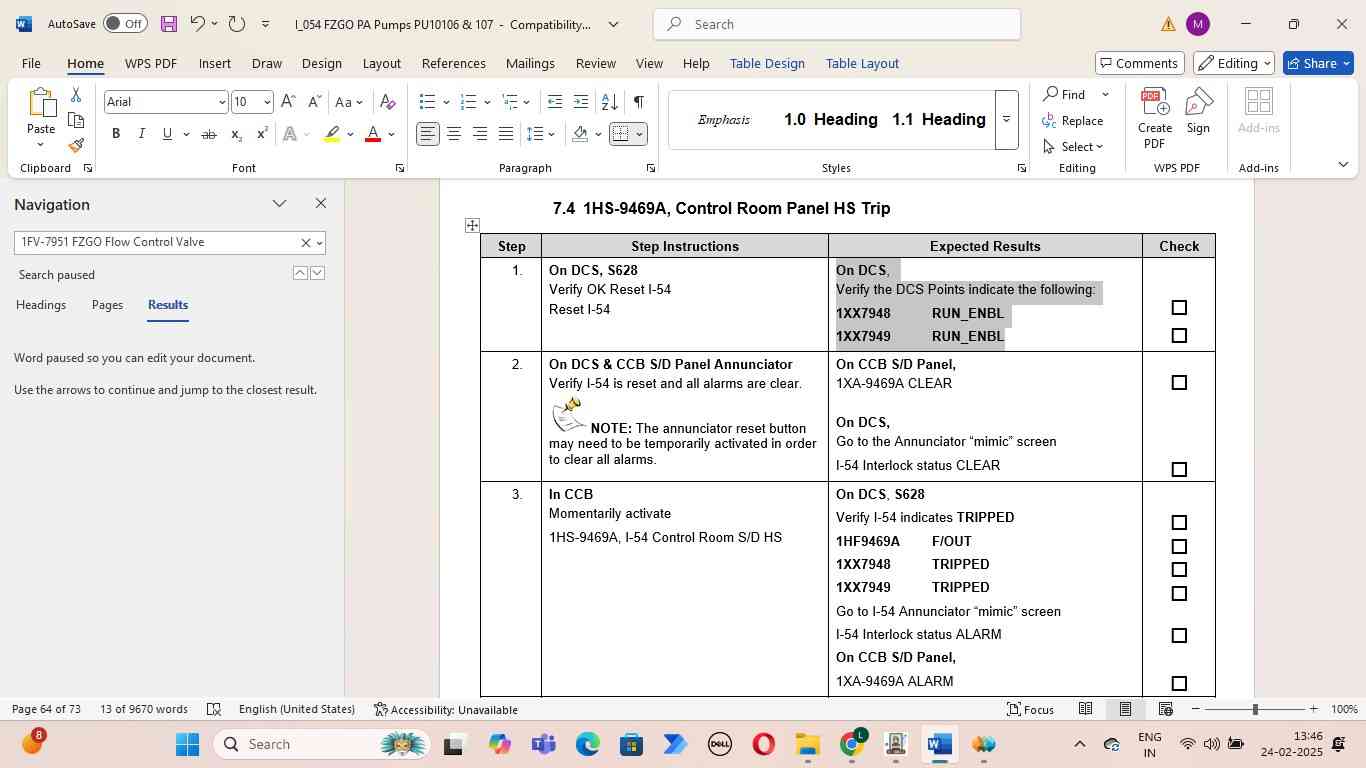Open the font name dropdown (Arial)
The width and height of the screenshot is (1366, 768).
pos(221,102)
